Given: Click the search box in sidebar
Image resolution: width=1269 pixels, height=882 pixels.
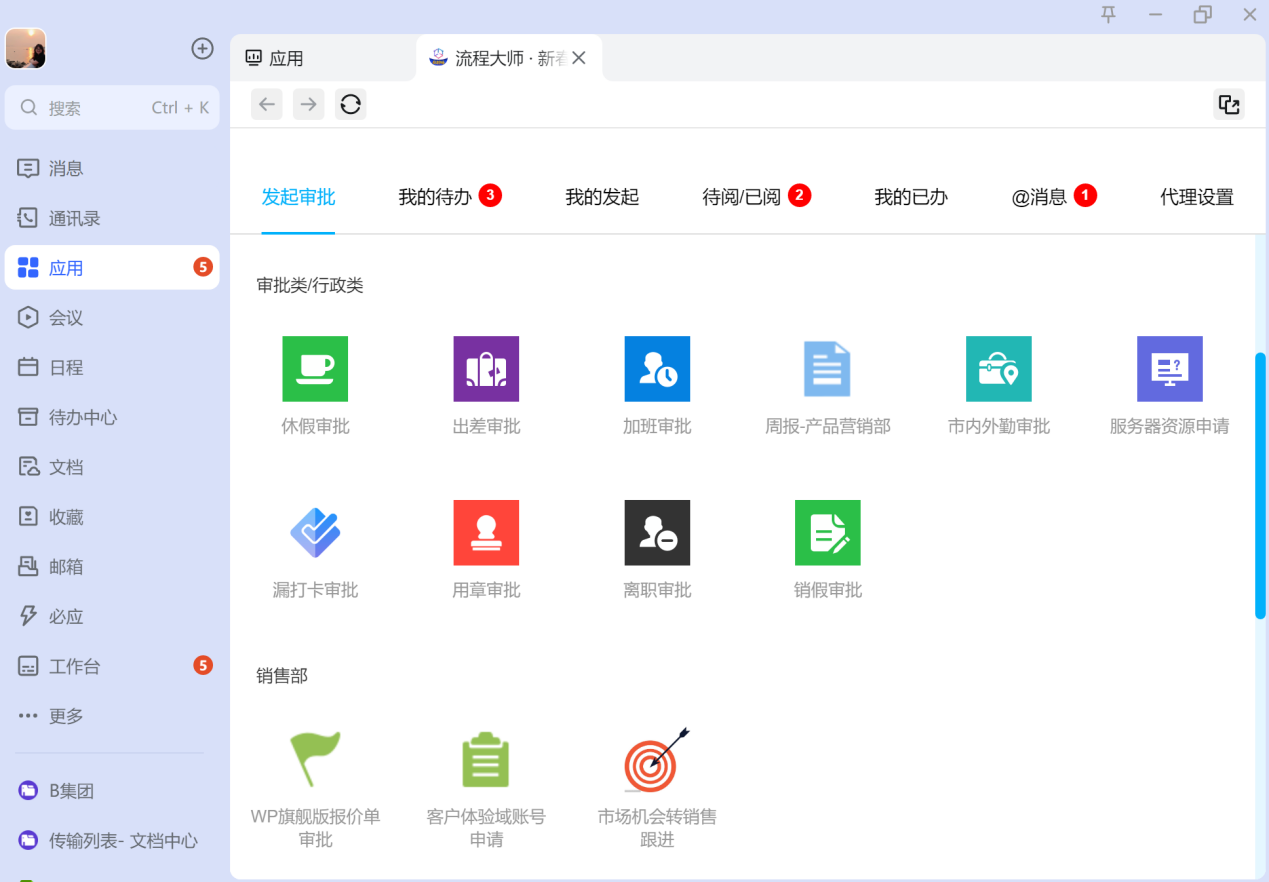Looking at the screenshot, I should coord(112,108).
